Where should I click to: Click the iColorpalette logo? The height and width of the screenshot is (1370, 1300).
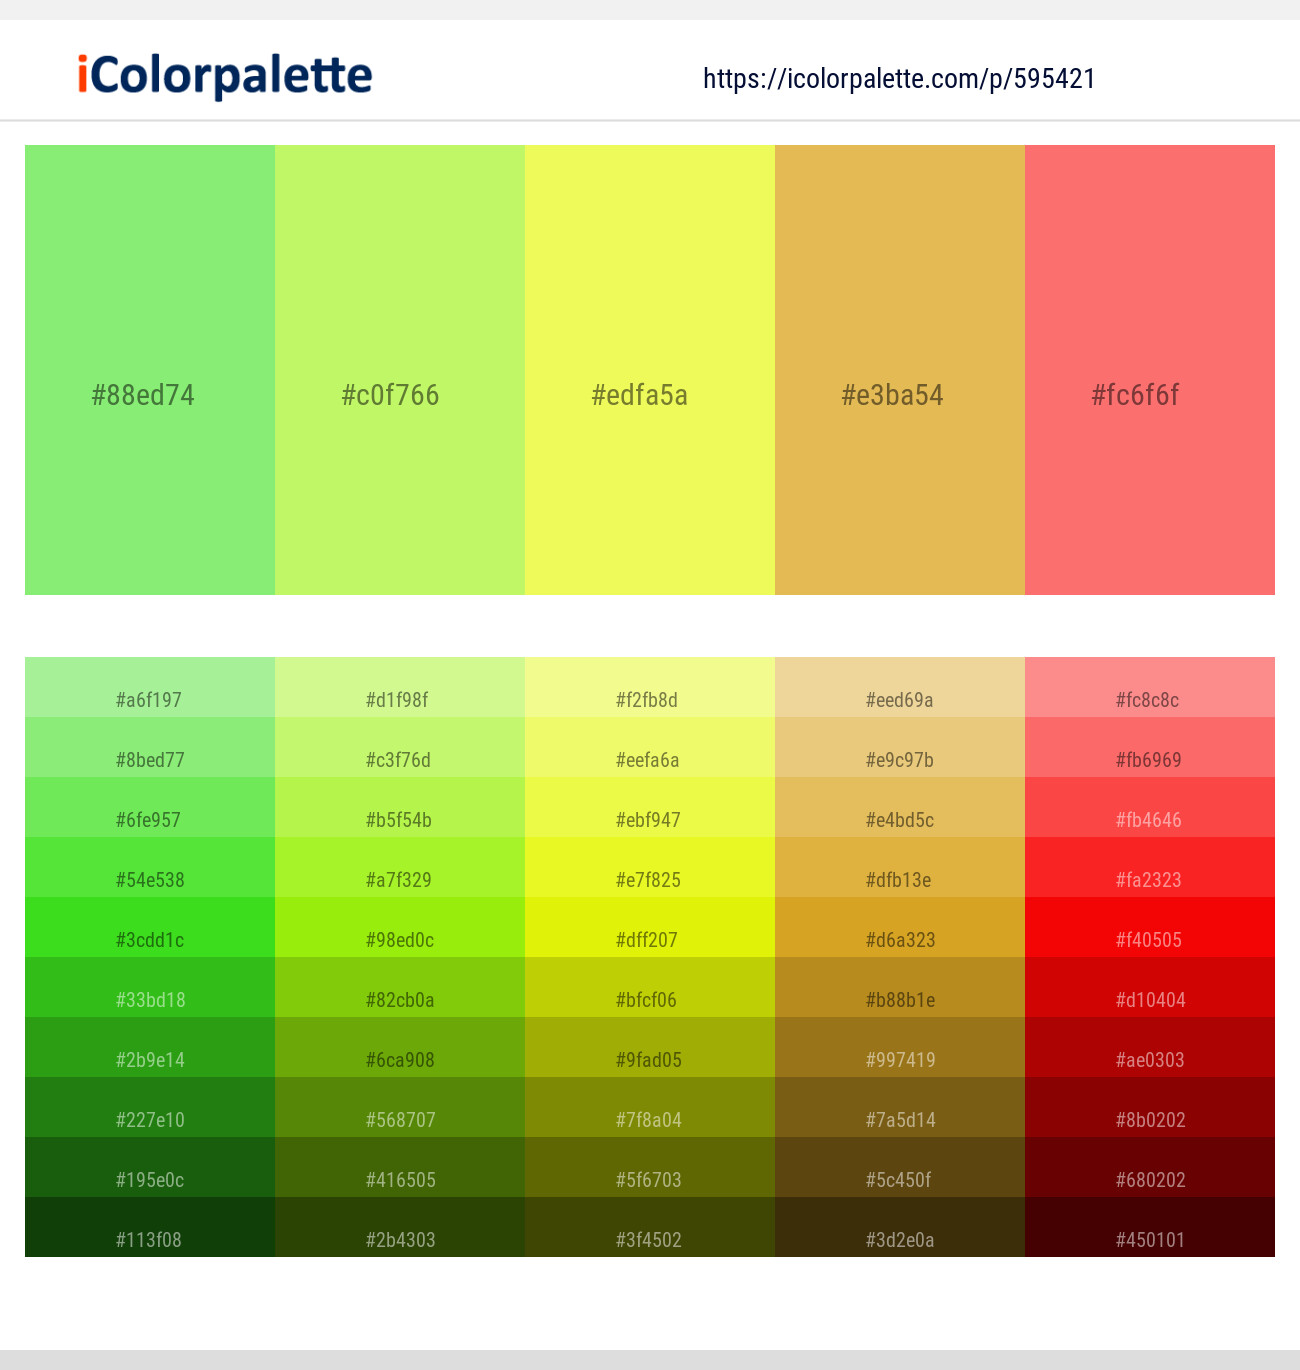coord(225,76)
